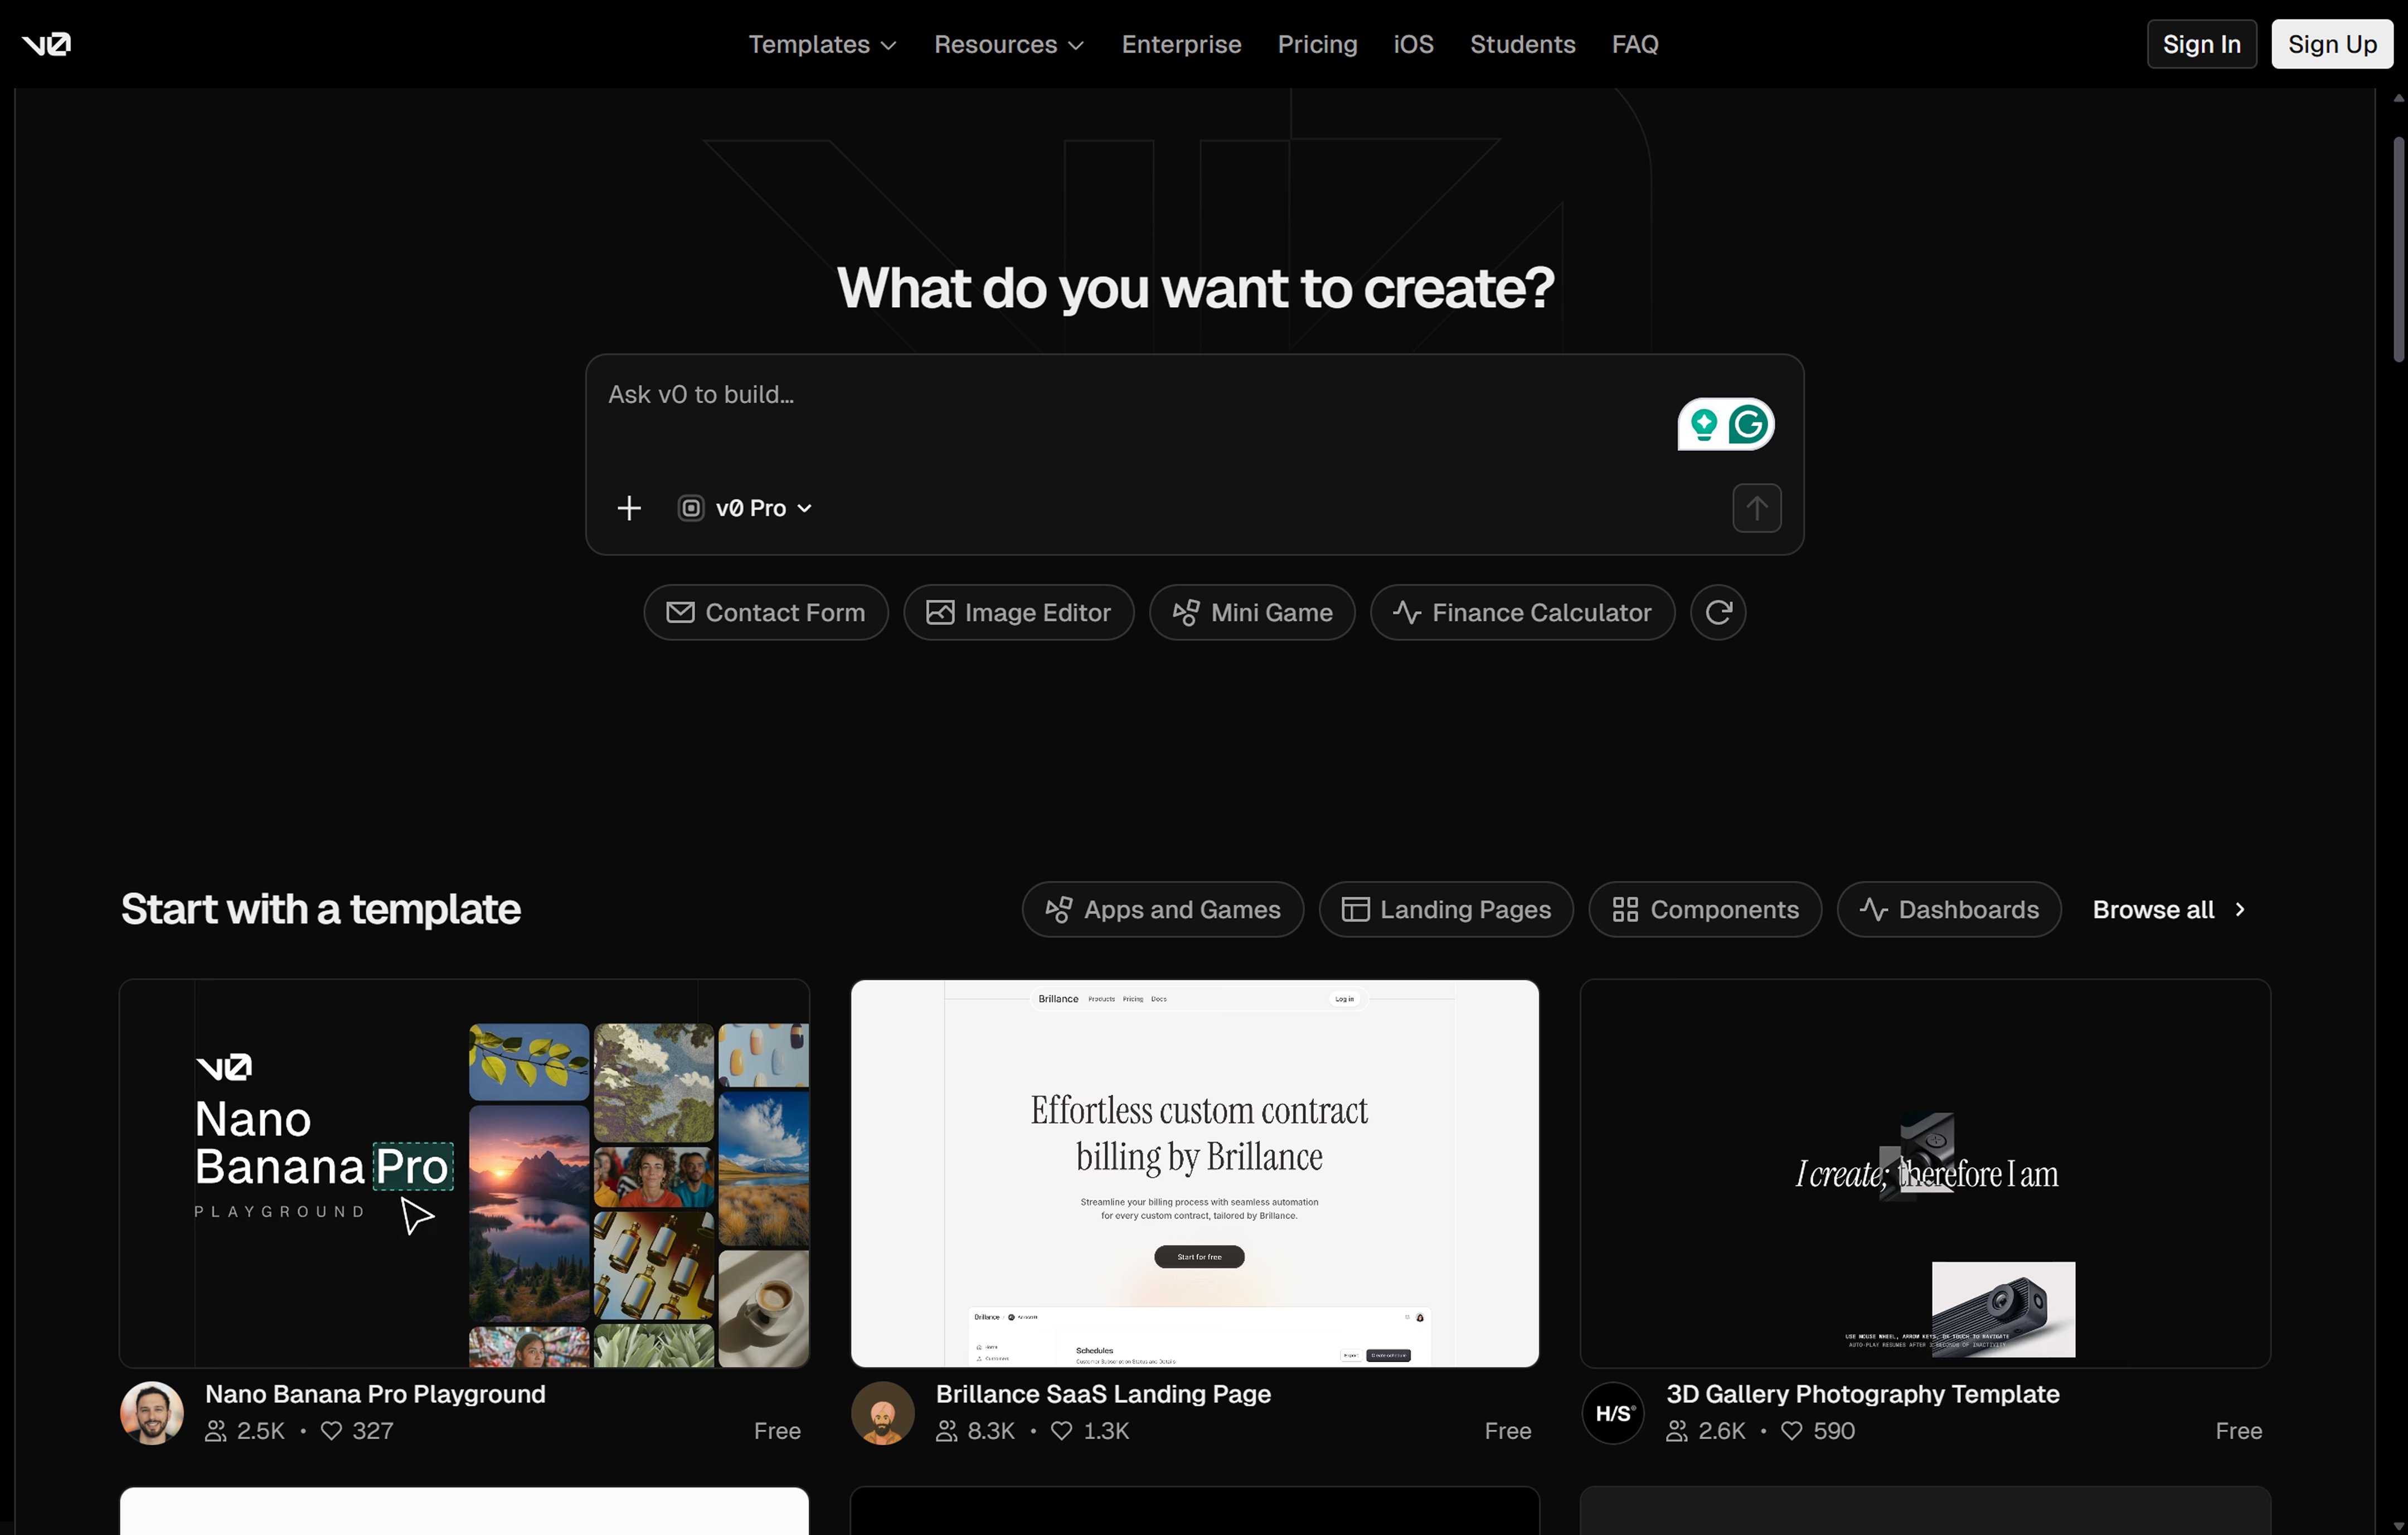Choose the Contact Form suggestion

pos(766,612)
